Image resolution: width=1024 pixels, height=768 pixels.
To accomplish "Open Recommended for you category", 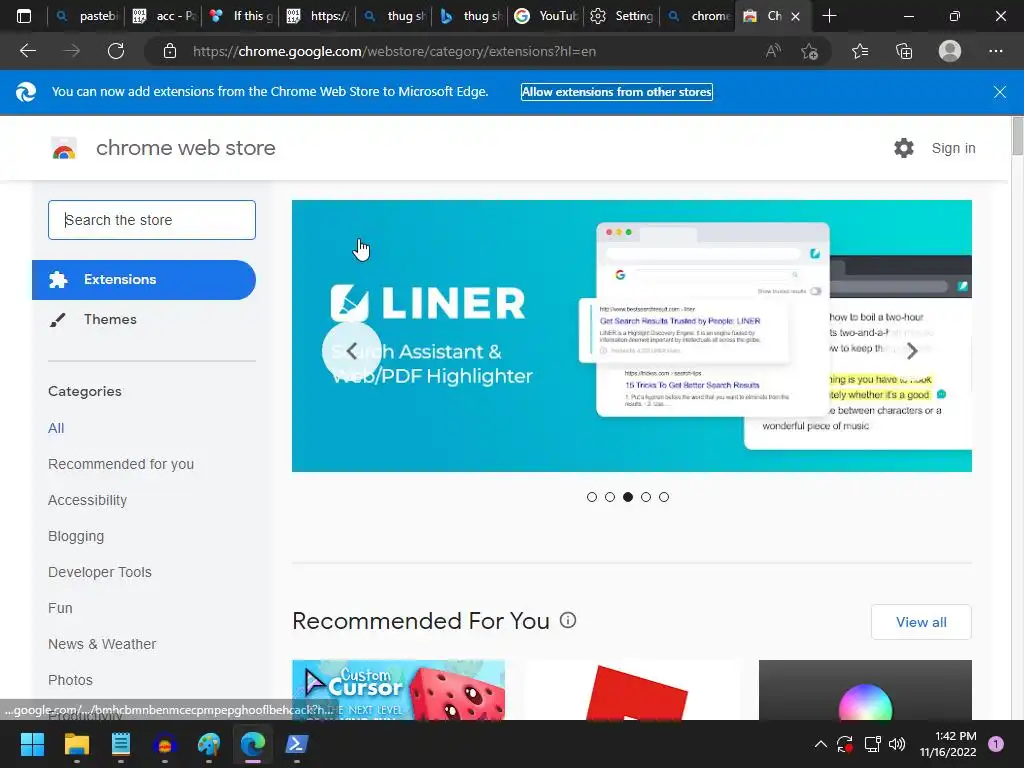I will tap(121, 464).
